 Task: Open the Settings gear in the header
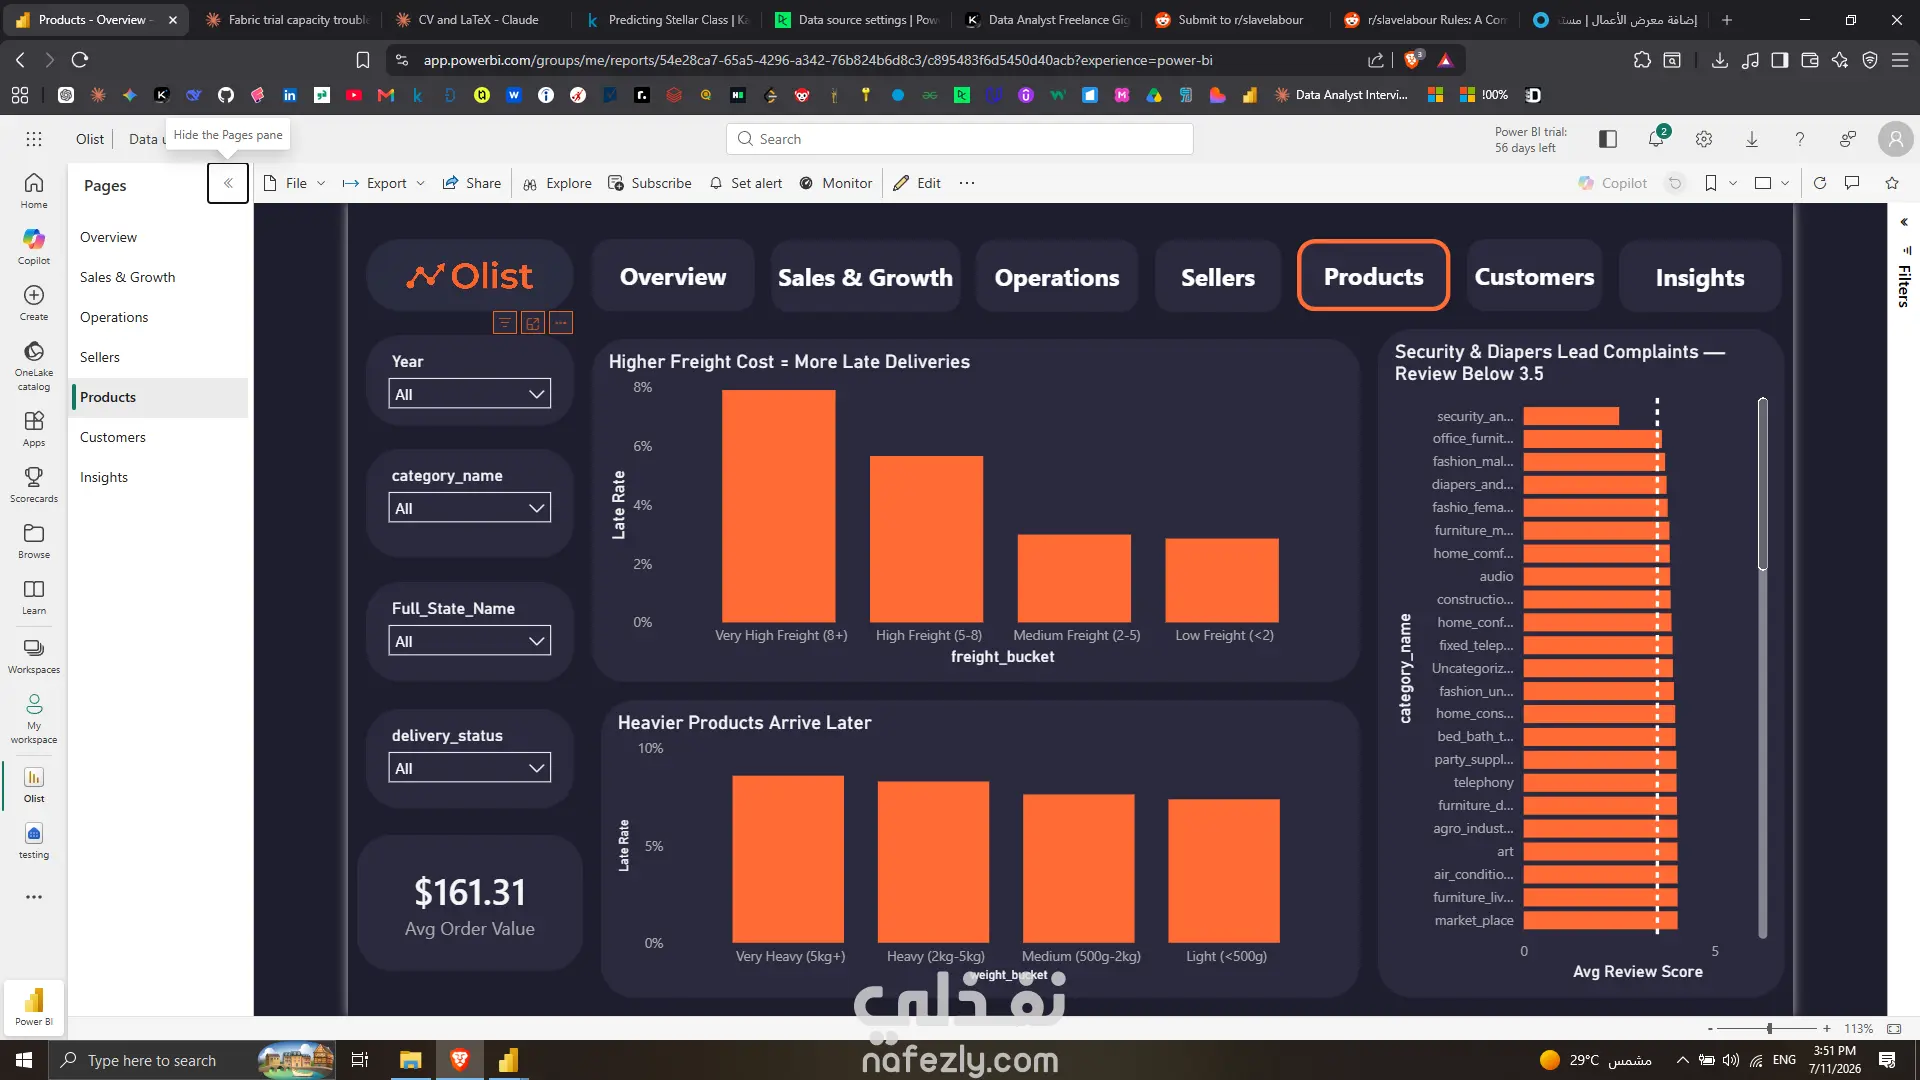(1704, 139)
